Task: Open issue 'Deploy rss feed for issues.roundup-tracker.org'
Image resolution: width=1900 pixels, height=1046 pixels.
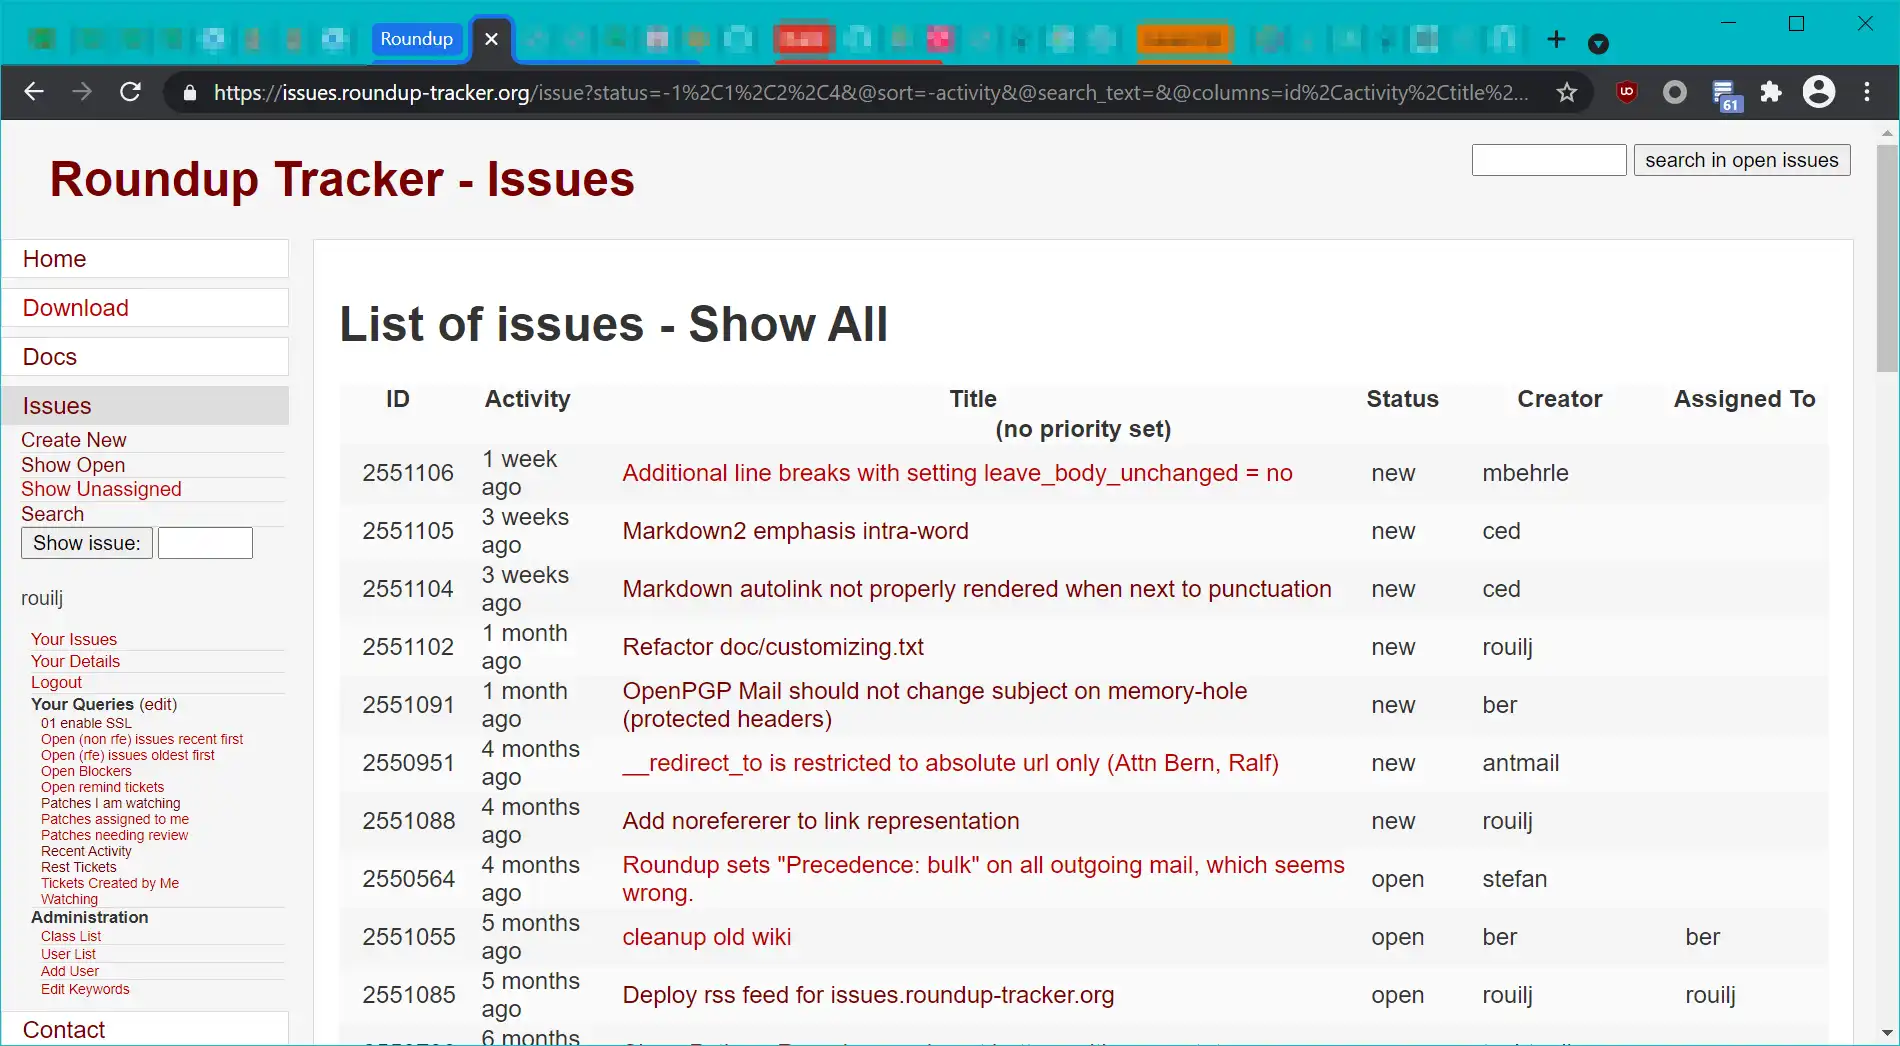Action: (868, 995)
